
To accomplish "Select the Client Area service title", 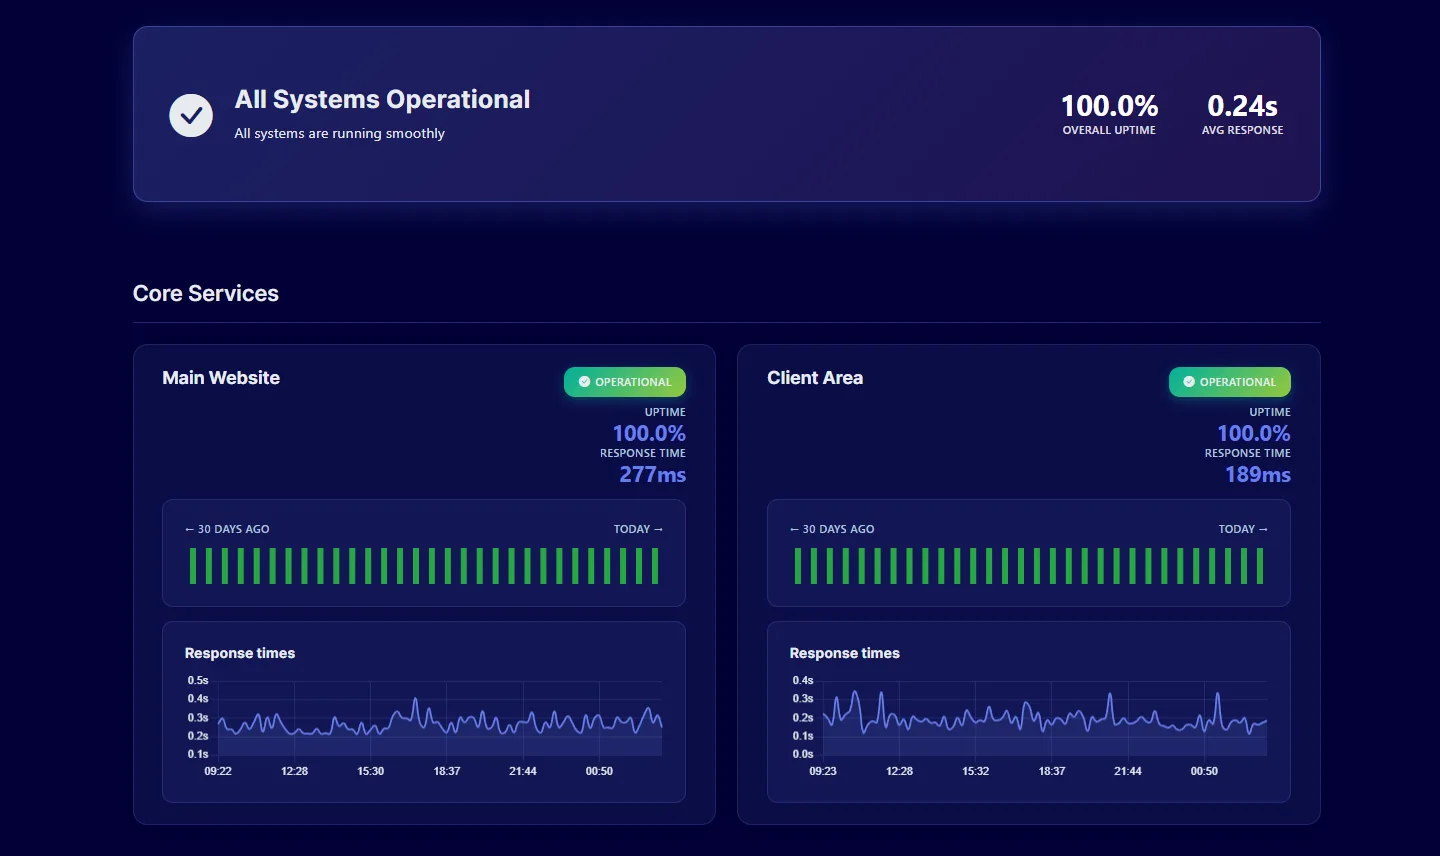I will pyautogui.click(x=815, y=378).
